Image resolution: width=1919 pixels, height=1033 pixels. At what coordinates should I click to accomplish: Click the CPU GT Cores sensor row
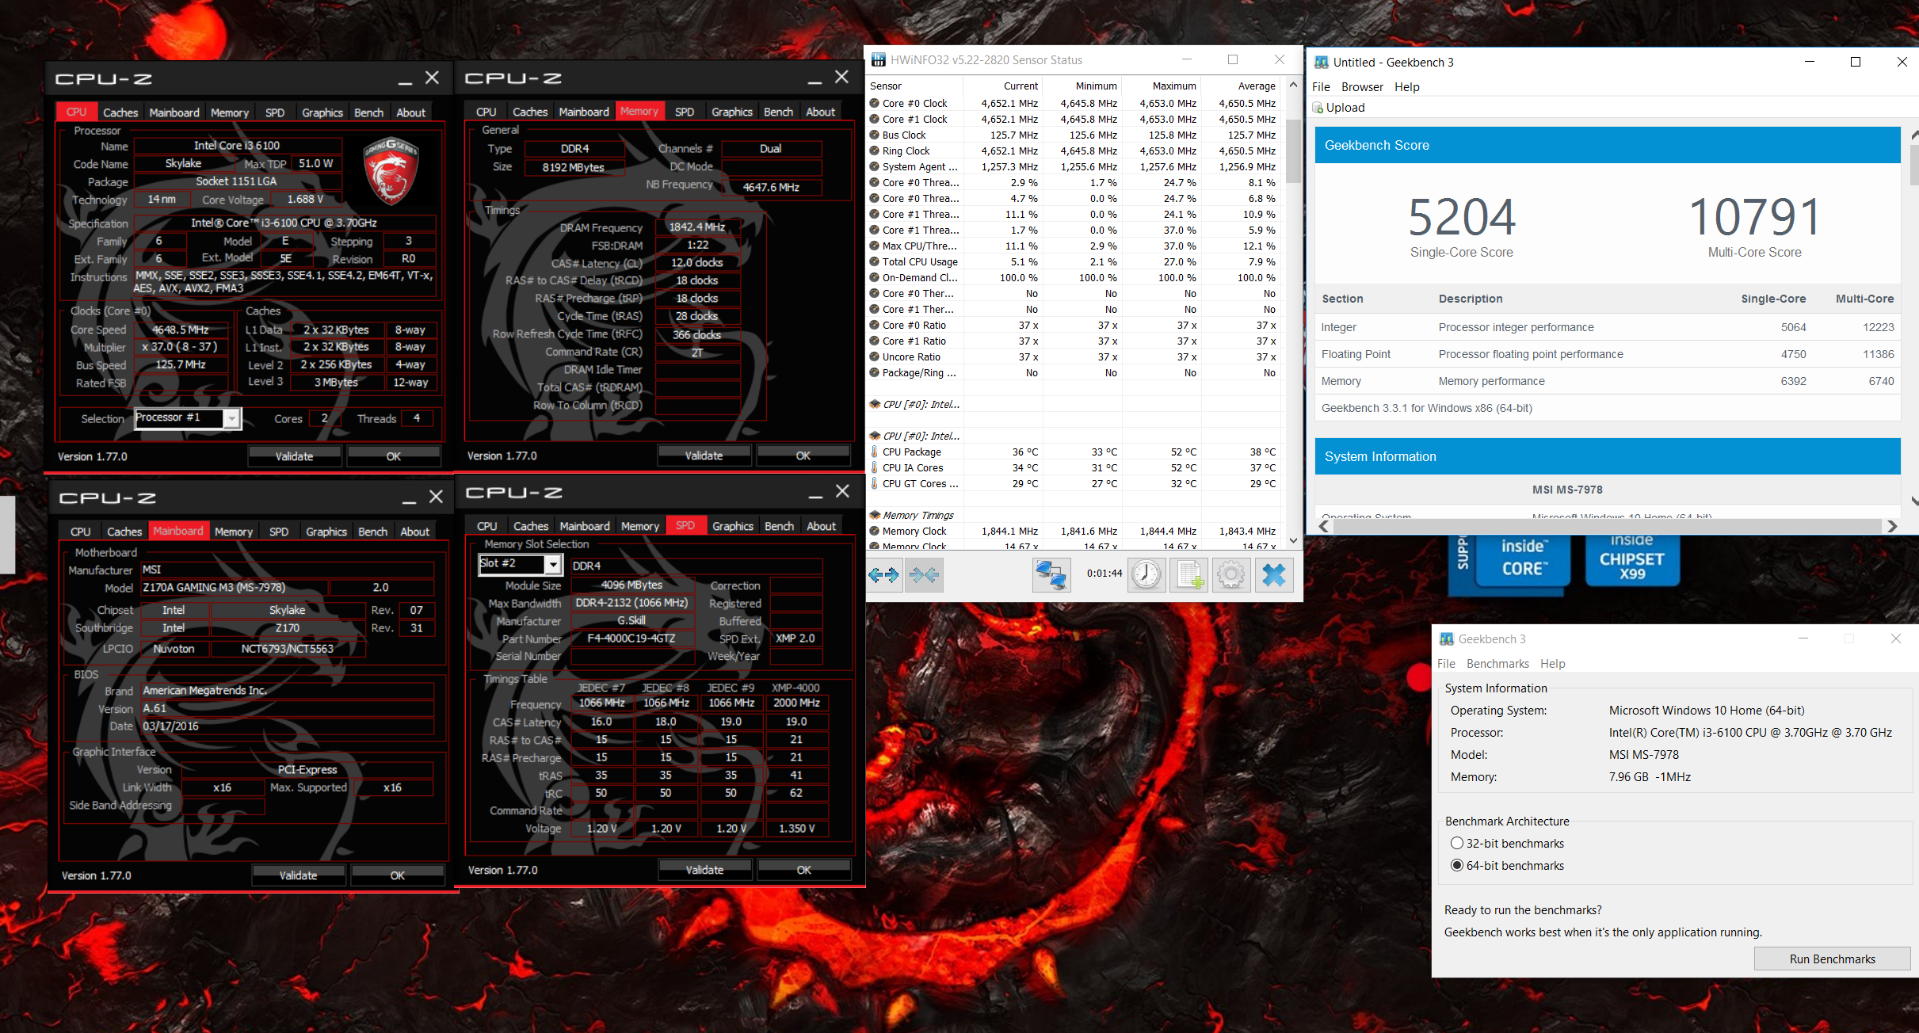[1073, 484]
